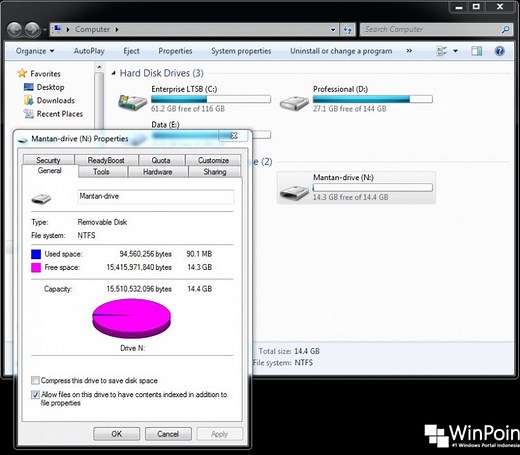Viewport: 520px width, 455px height.
Task: Collapse the Hard Disk Drives group
Action: pos(114,73)
